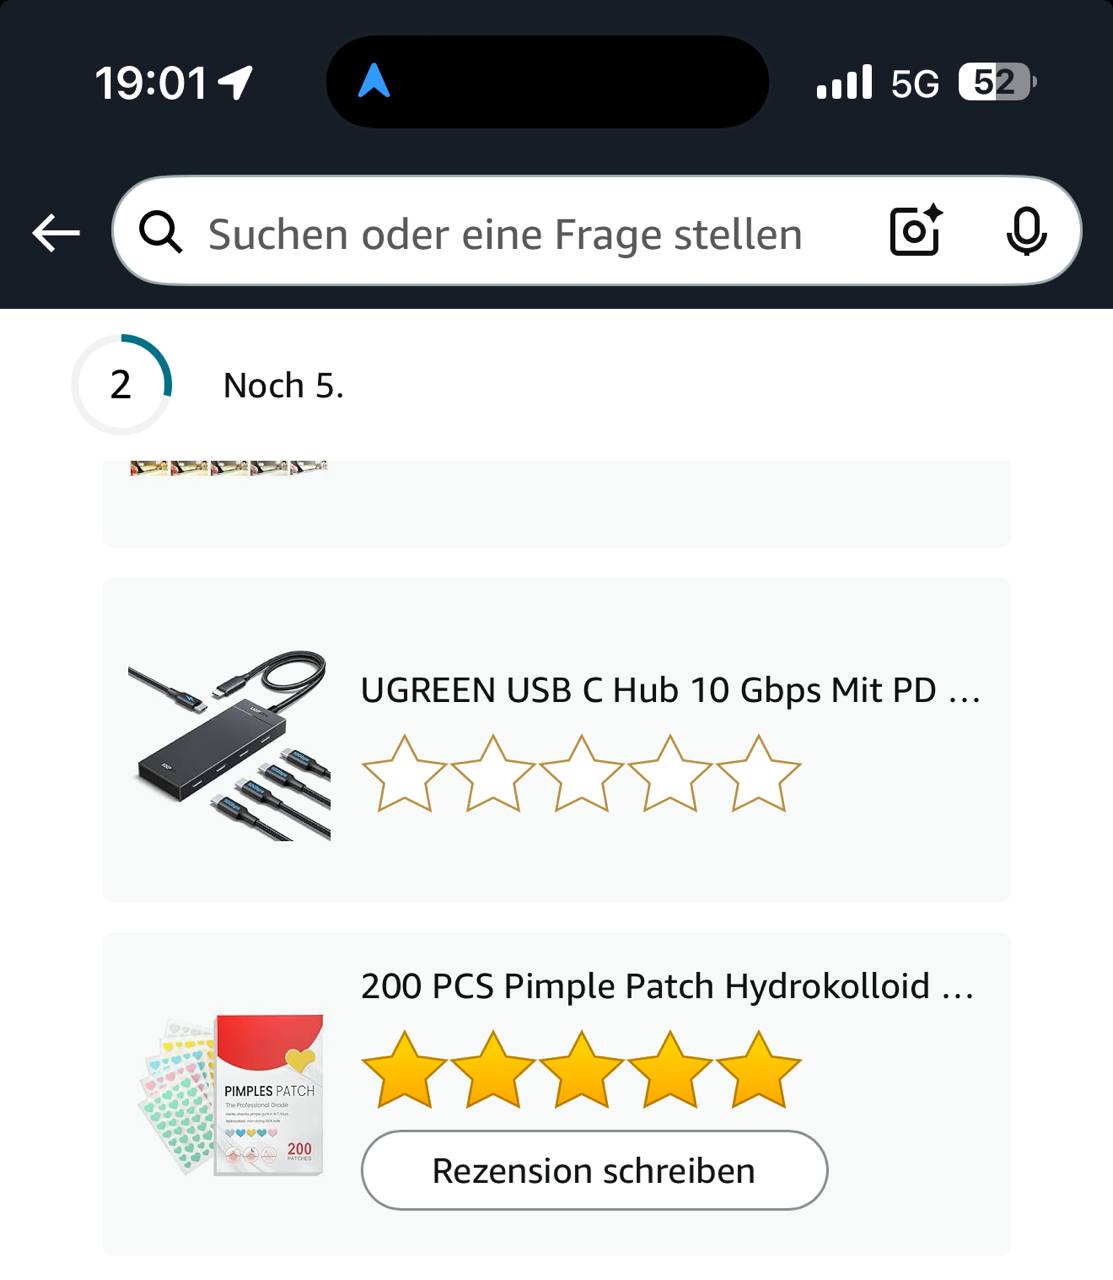Activate the microphone voice search
Image resolution: width=1113 pixels, height=1280 pixels.
coord(1026,232)
